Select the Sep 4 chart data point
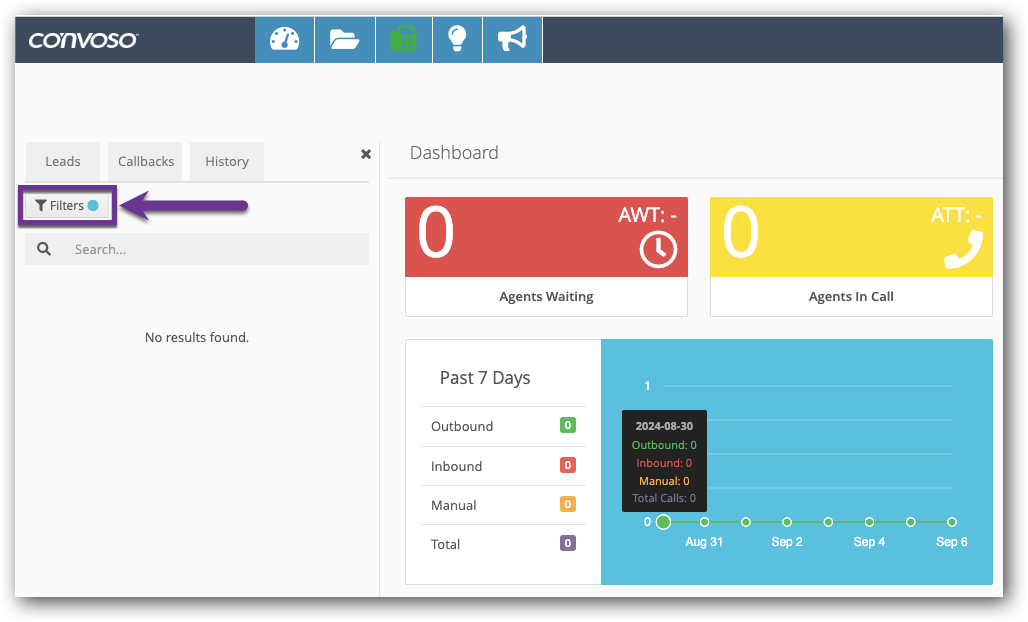1028x622 pixels. click(869, 522)
